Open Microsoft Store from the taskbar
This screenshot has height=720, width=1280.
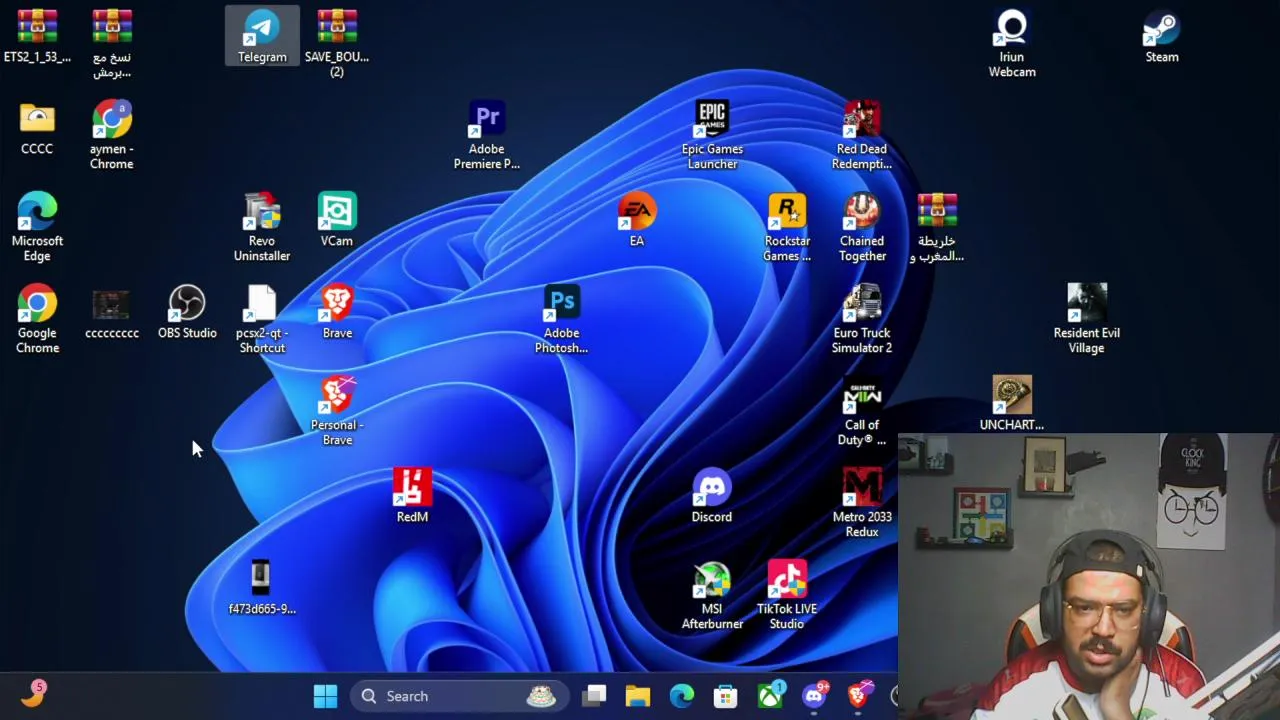[726, 696]
